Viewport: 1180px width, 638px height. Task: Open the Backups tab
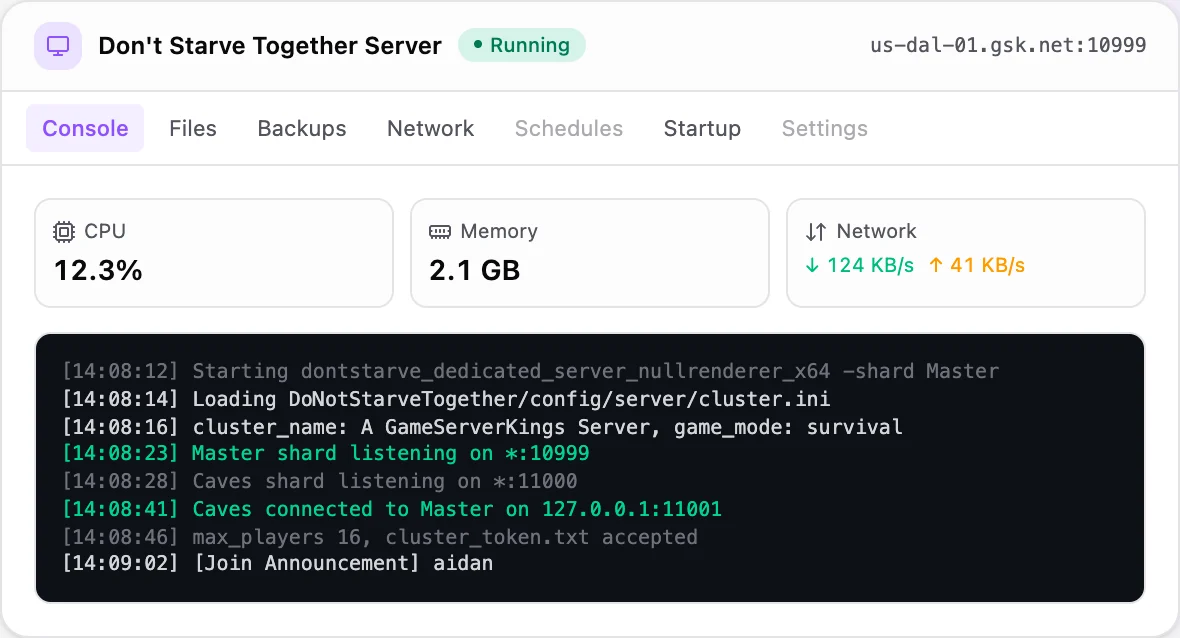click(x=302, y=128)
